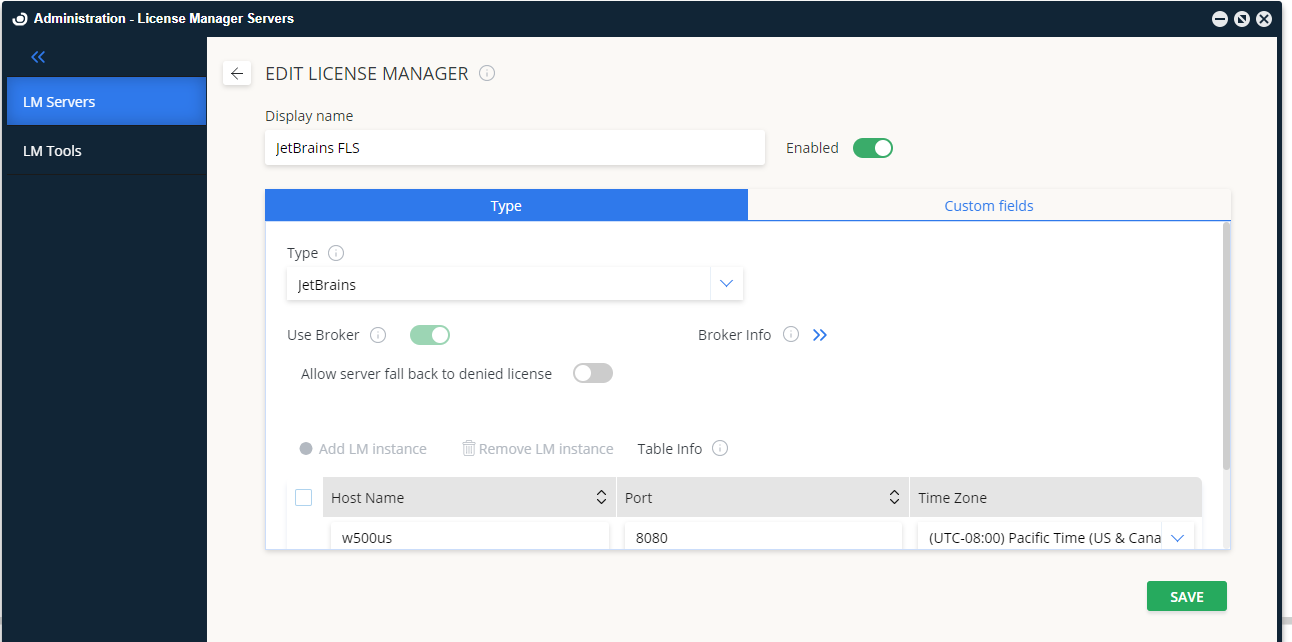1292x642 pixels.
Task: Open the Edit License Manager info tooltip icon
Action: (x=487, y=73)
